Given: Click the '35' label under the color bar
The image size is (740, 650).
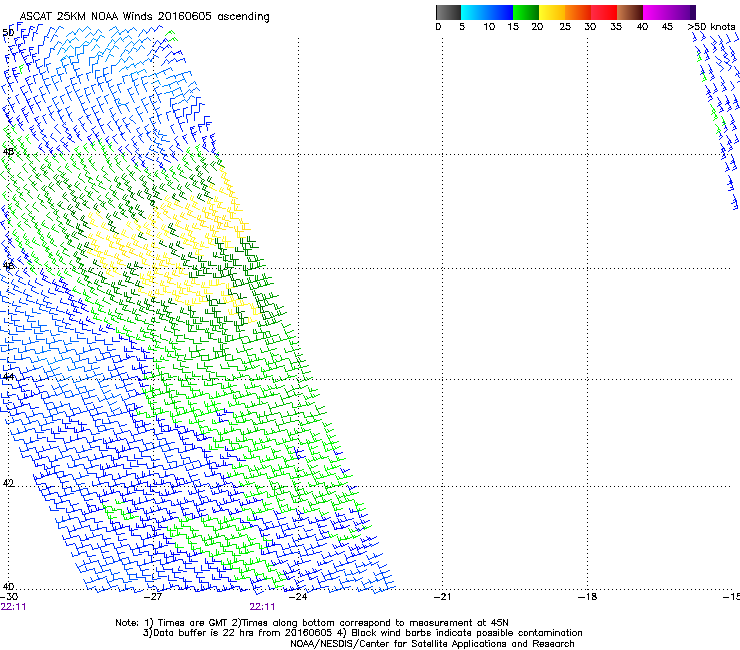Looking at the screenshot, I should pyautogui.click(x=616, y=27).
